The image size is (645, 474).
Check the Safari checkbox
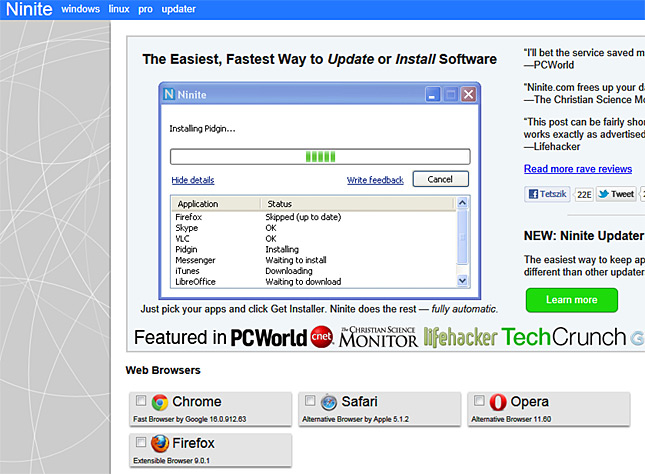point(310,400)
